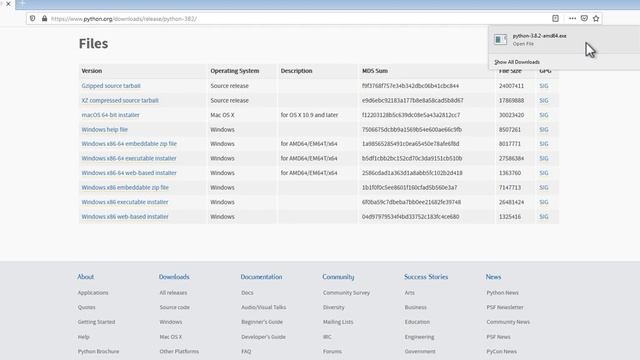640x360 pixels.
Task: Open PSF Newsletter footer link
Action: [505, 307]
